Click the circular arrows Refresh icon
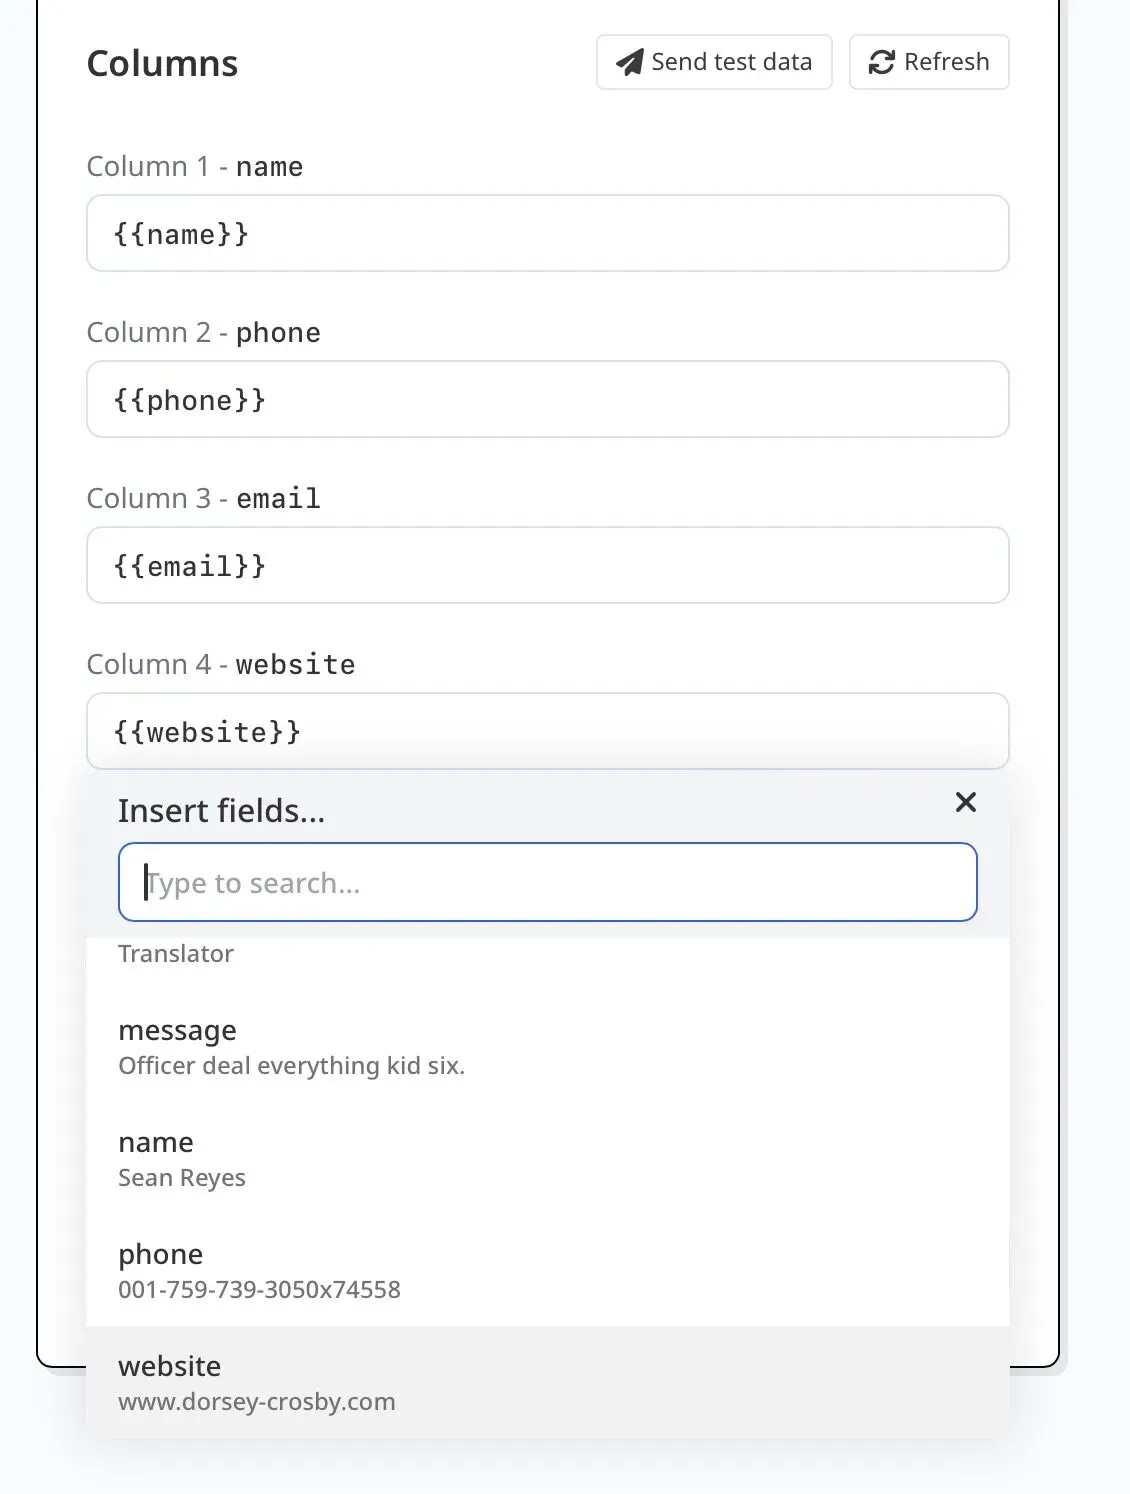Image resolution: width=1130 pixels, height=1494 pixels. [x=881, y=62]
